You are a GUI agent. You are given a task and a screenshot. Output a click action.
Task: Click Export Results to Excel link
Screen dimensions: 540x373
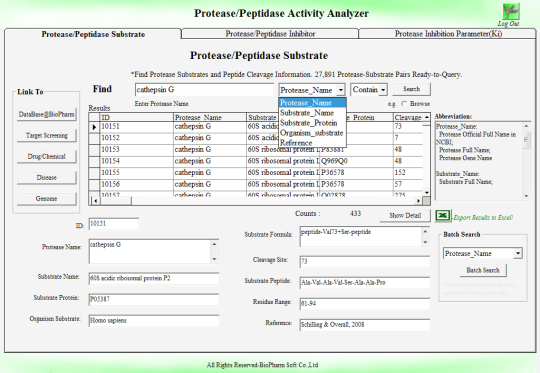pos(483,218)
